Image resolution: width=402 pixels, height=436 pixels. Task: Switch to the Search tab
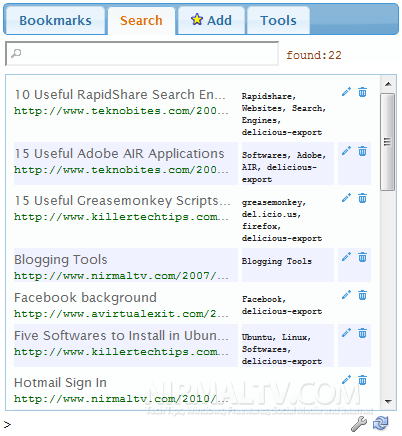(141, 21)
